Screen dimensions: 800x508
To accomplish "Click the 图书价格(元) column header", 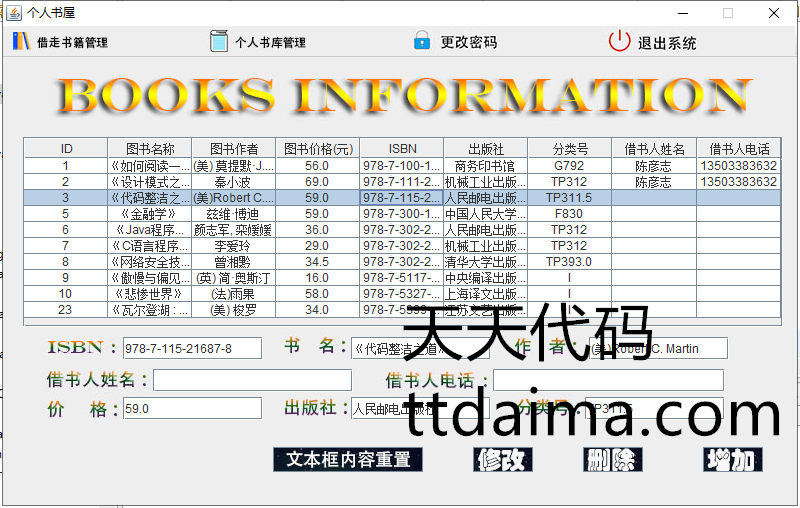I will (x=318, y=149).
